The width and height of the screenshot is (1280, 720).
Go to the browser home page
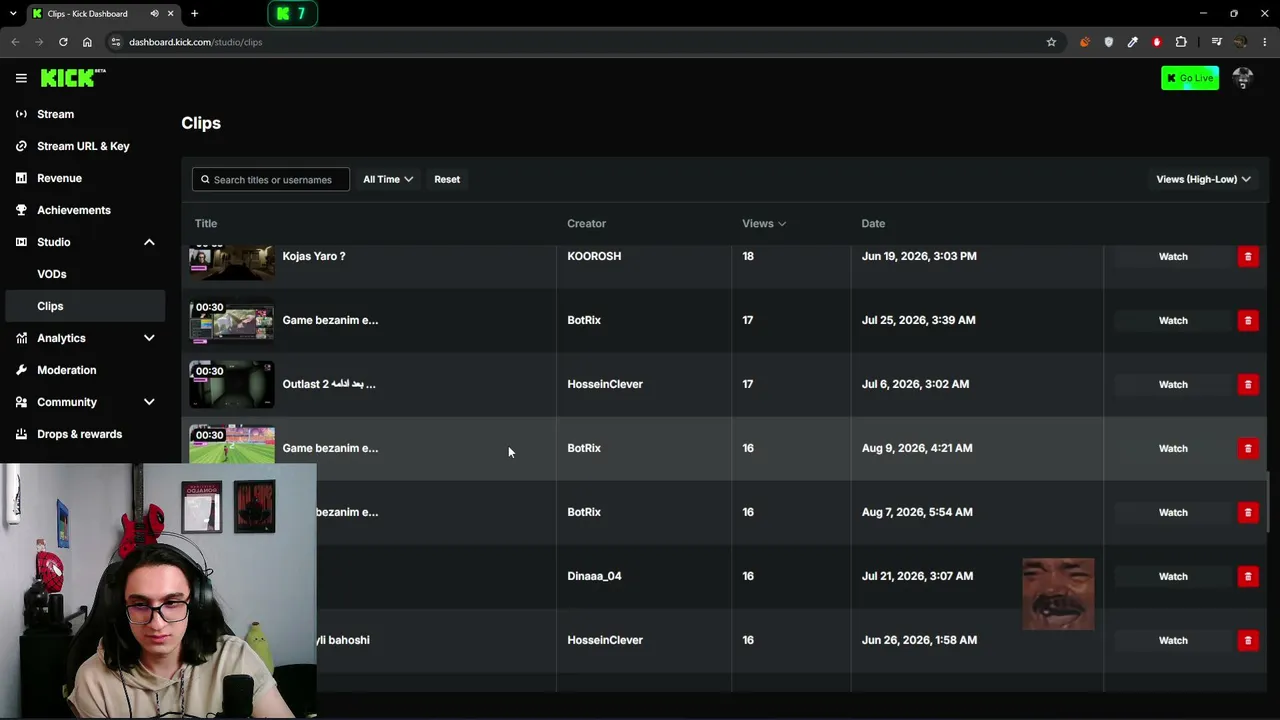click(87, 42)
